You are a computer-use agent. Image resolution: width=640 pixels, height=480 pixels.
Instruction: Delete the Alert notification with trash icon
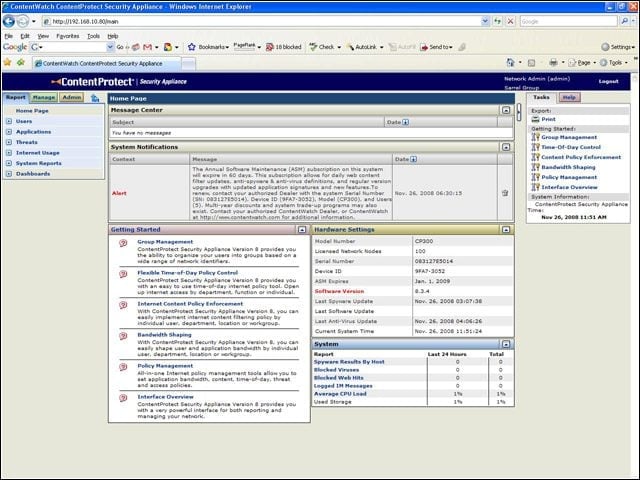tap(505, 193)
